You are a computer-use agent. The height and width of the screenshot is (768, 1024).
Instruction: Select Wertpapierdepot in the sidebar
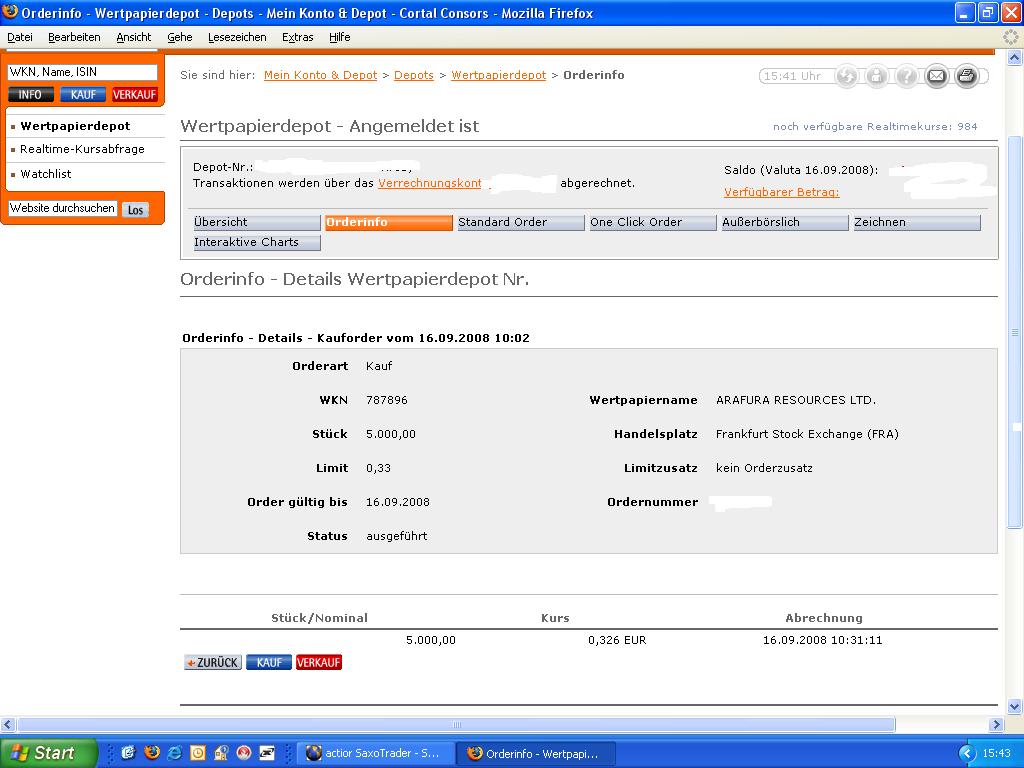(74, 126)
